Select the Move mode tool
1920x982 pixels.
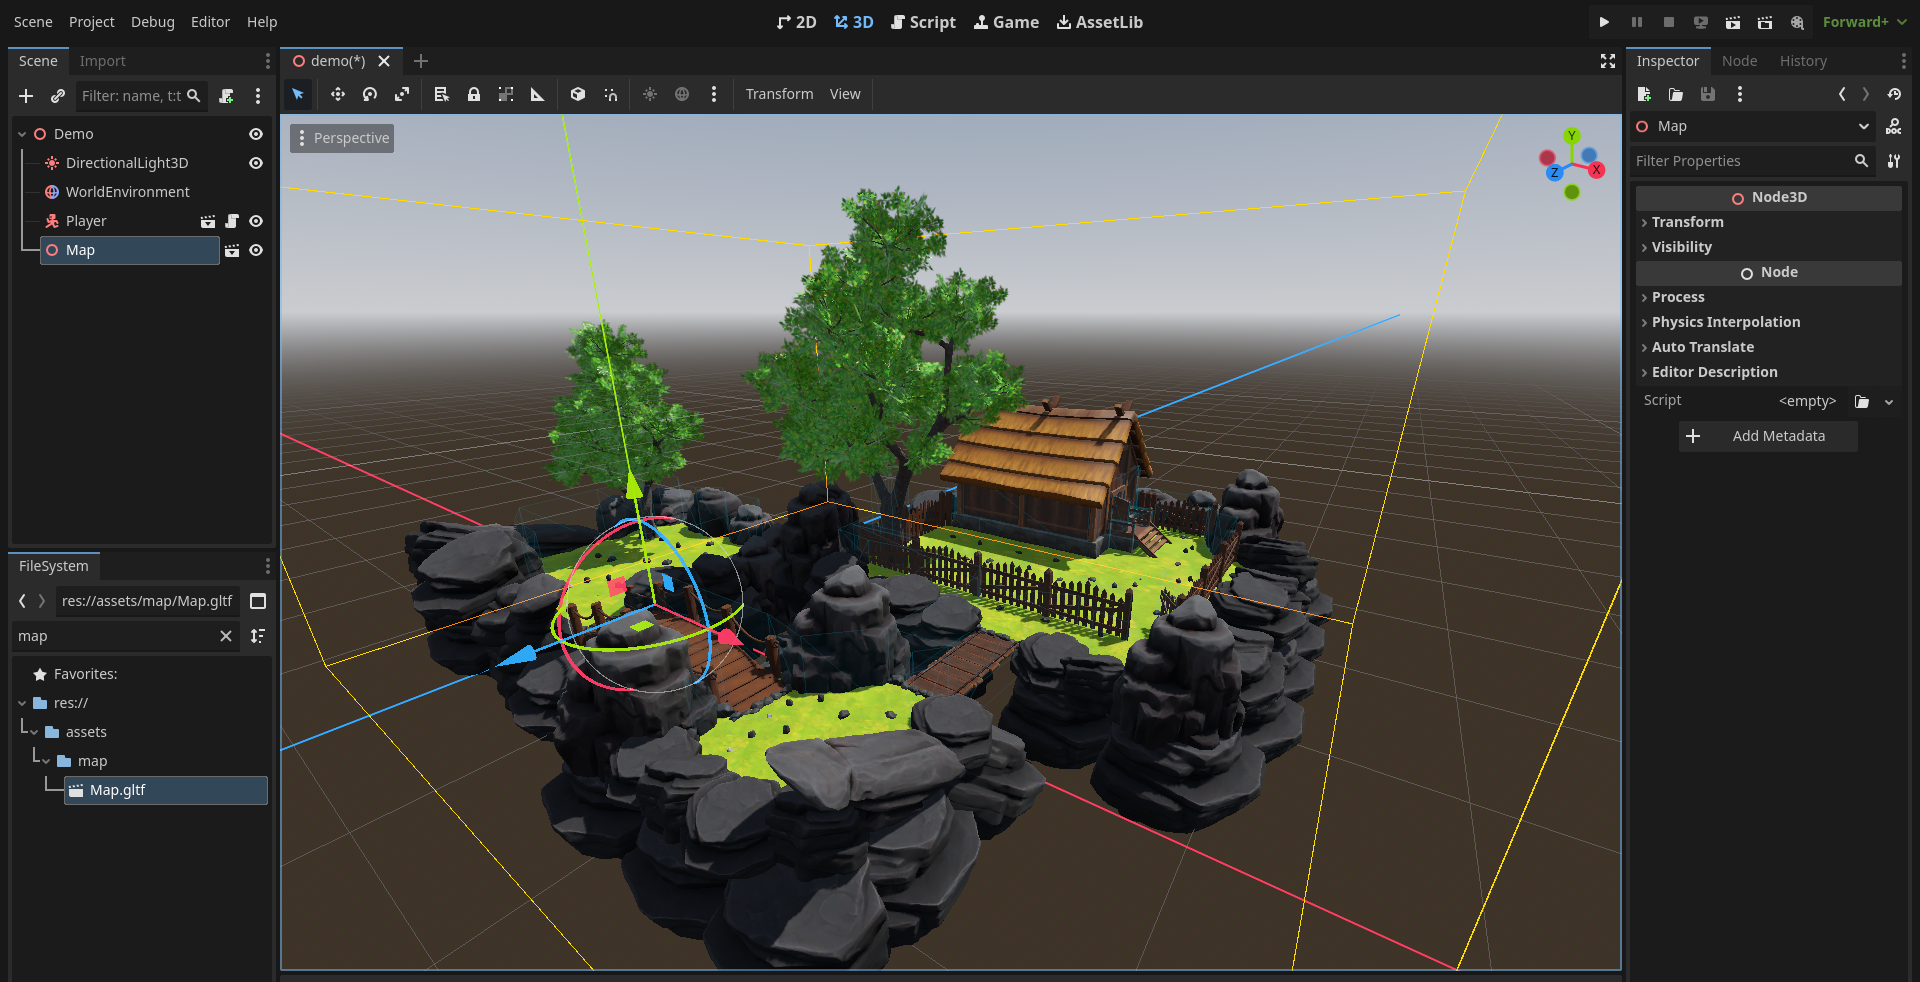[338, 94]
